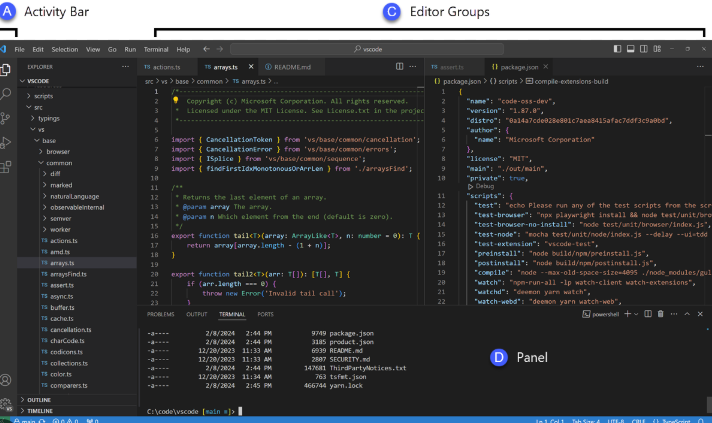The image size is (712, 423).
Task: Switch to the PROBLEMS panel tab
Action: click(160, 314)
